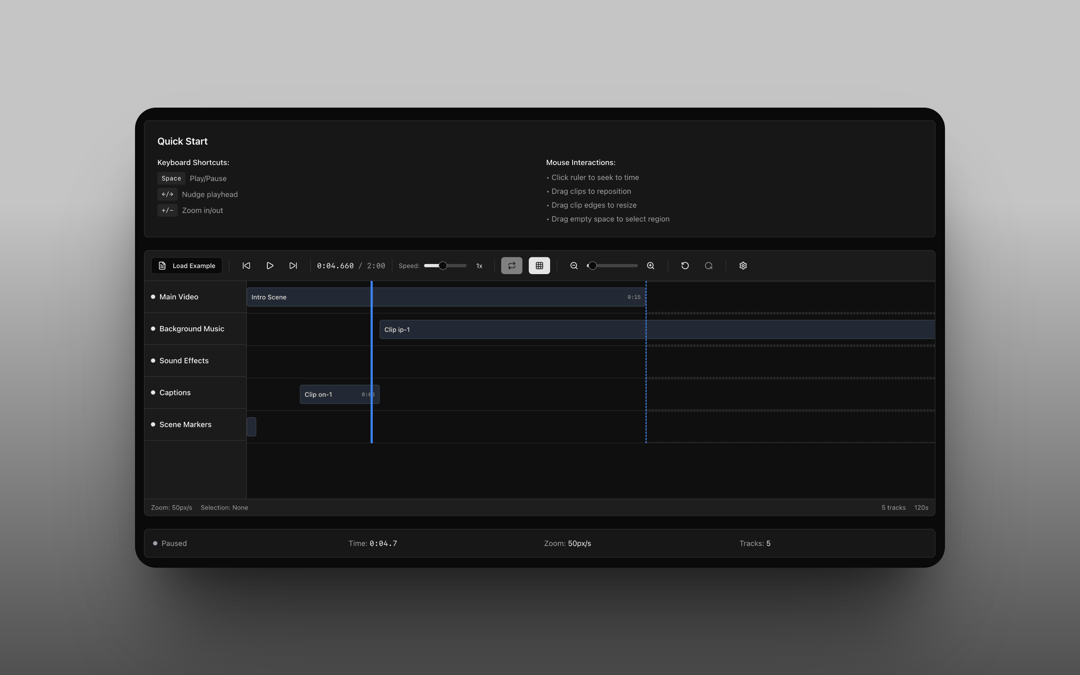Select the Intro Scene clip
The height and width of the screenshot is (675, 1080).
(x=446, y=297)
